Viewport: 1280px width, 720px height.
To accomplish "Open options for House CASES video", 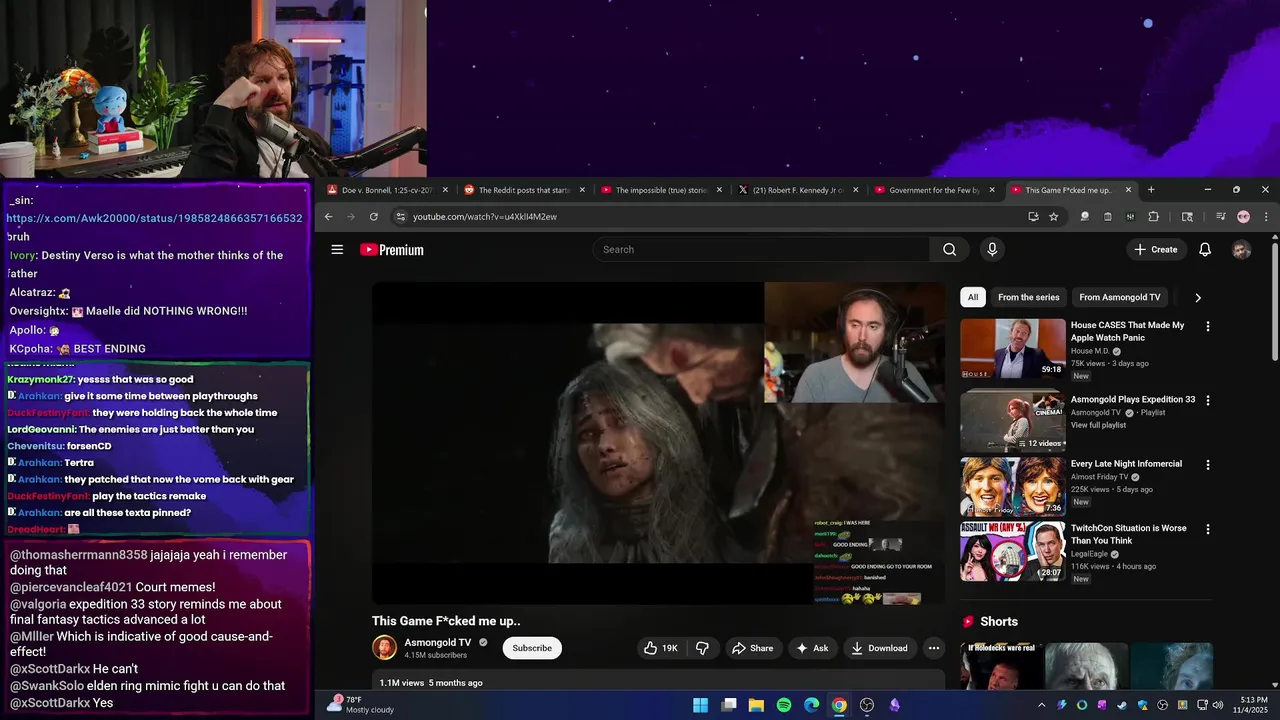I will click(1207, 326).
